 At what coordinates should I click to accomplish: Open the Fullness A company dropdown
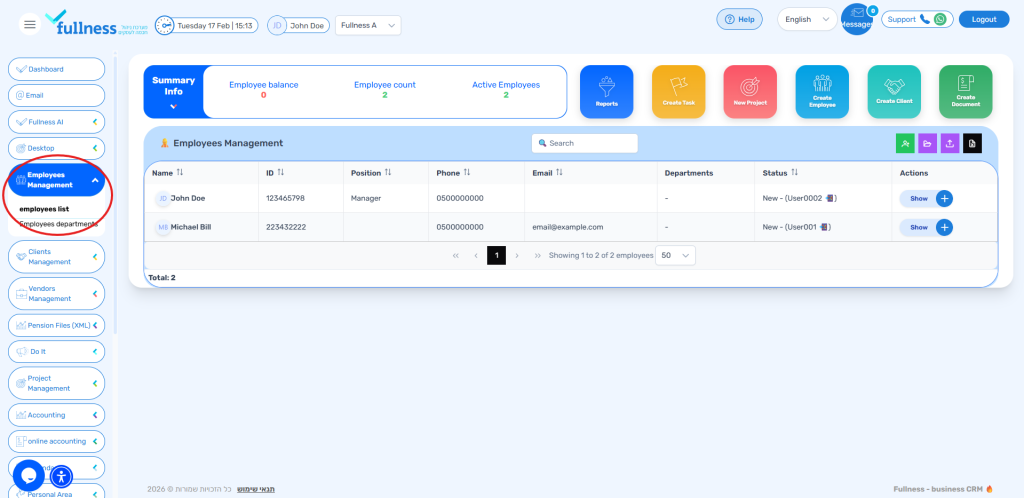click(367, 25)
